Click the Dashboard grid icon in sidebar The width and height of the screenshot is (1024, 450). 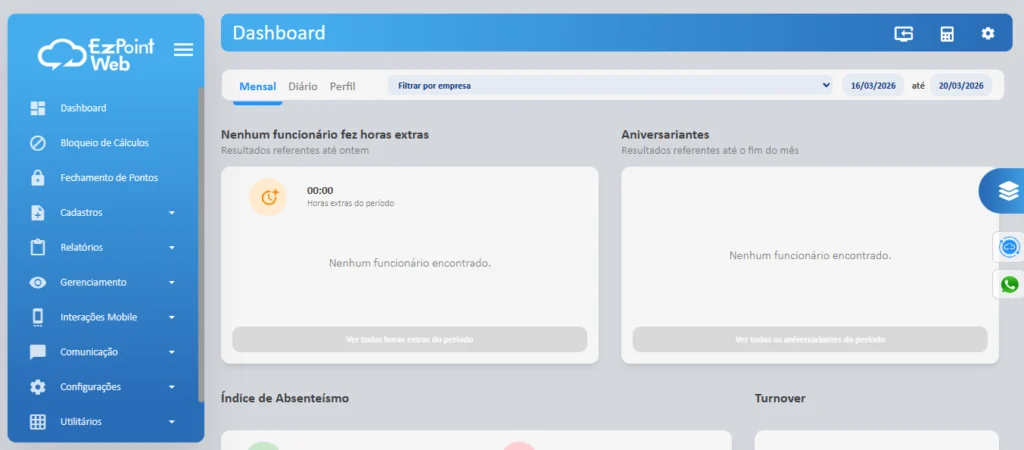(38, 108)
